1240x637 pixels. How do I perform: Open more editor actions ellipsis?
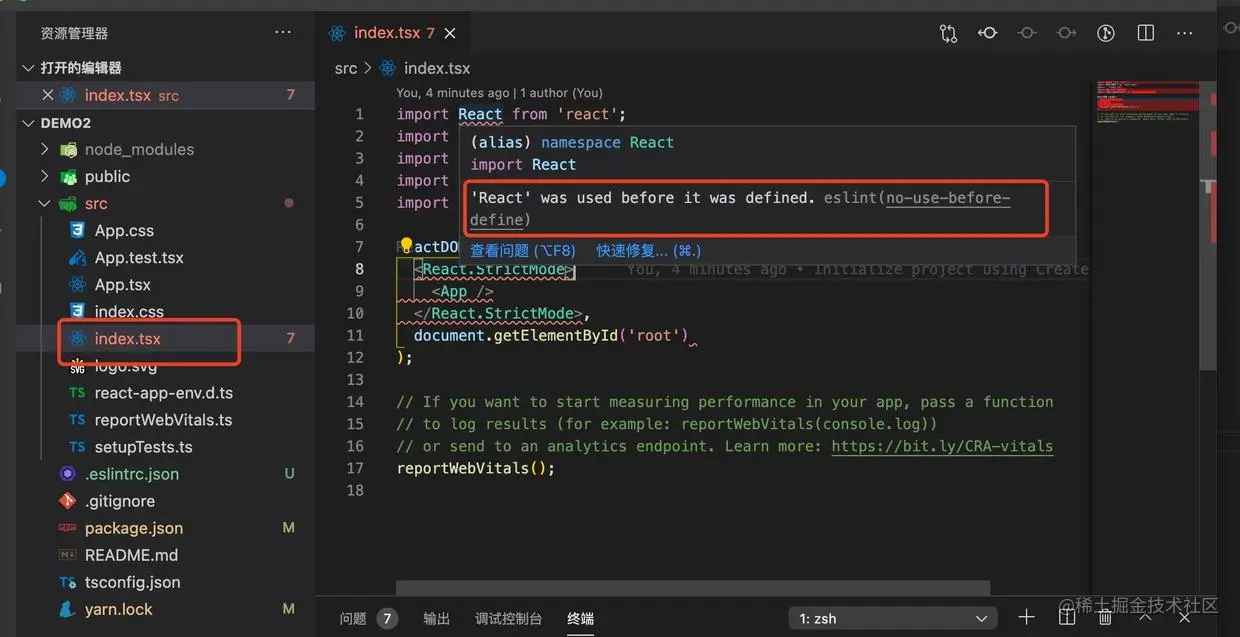point(1185,33)
